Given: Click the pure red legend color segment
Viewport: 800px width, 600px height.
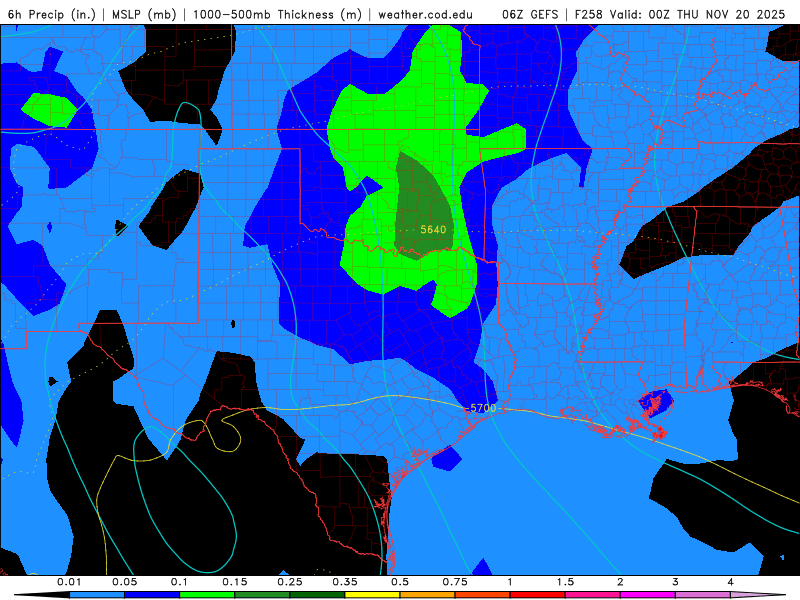Looking at the screenshot, I should [x=538, y=595].
